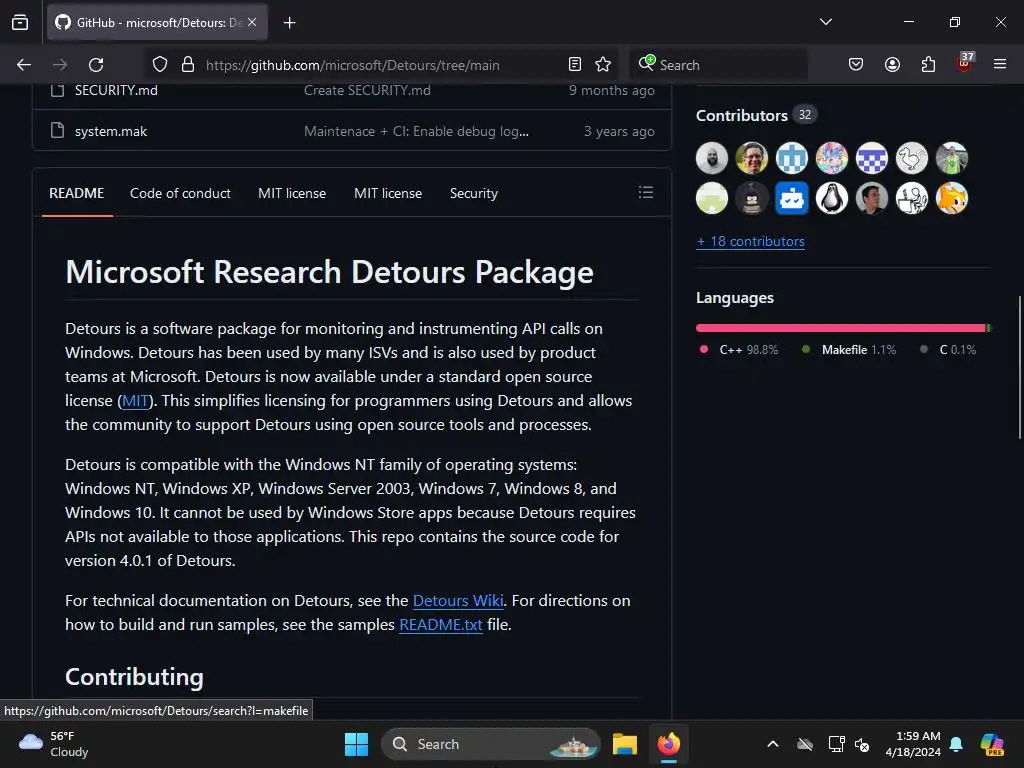
Task: Open OneDrive cloud tray icon
Action: [805, 744]
